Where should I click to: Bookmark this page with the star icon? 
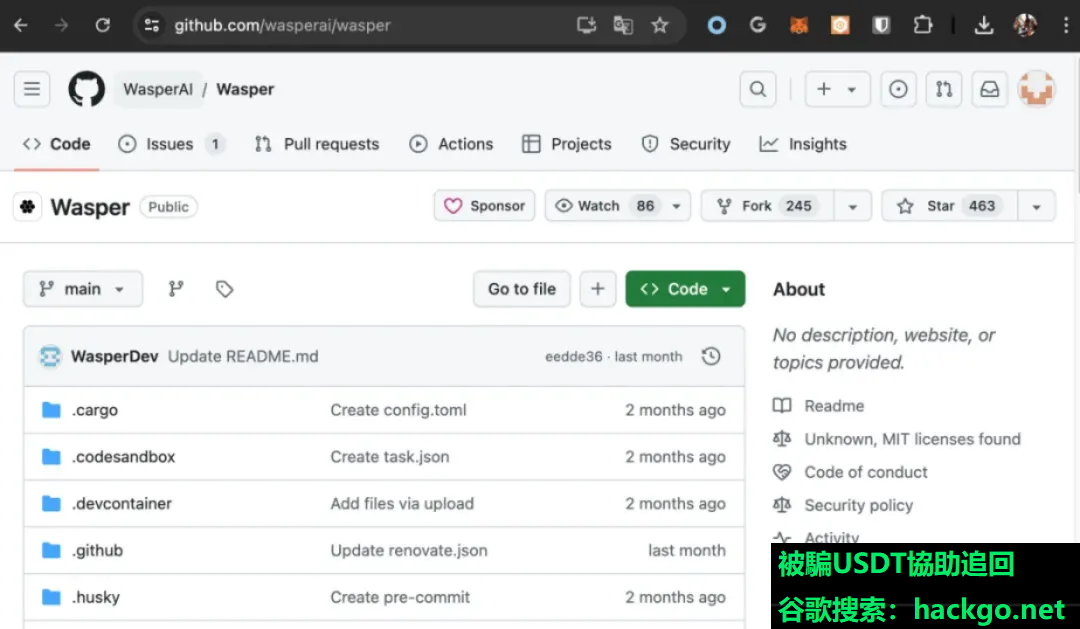660,25
